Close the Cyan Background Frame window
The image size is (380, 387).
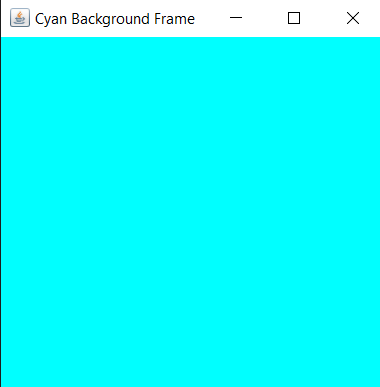click(353, 18)
